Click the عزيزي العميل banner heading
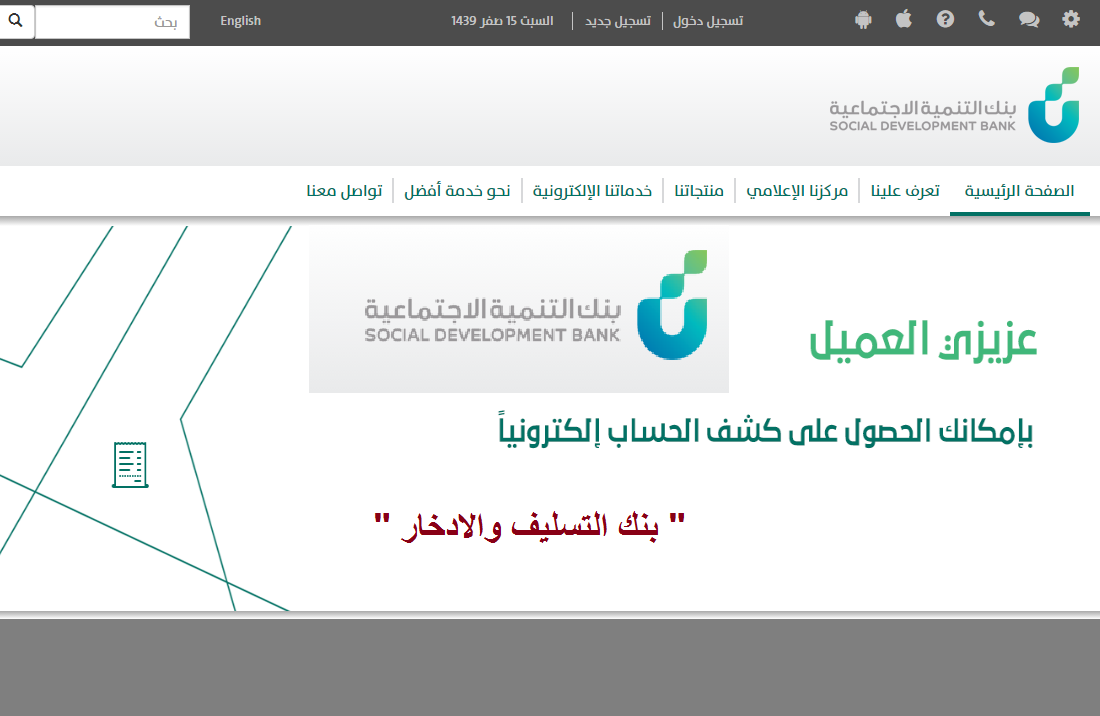Image resolution: width=1100 pixels, height=716 pixels. (x=923, y=341)
